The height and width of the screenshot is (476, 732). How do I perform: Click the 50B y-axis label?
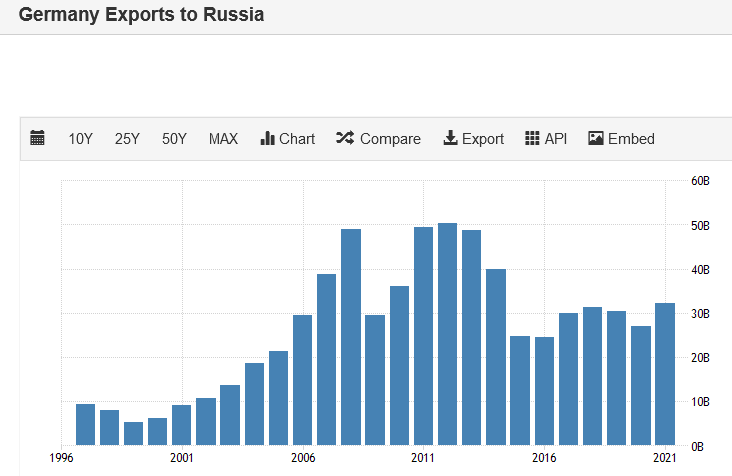pyautogui.click(x=700, y=225)
